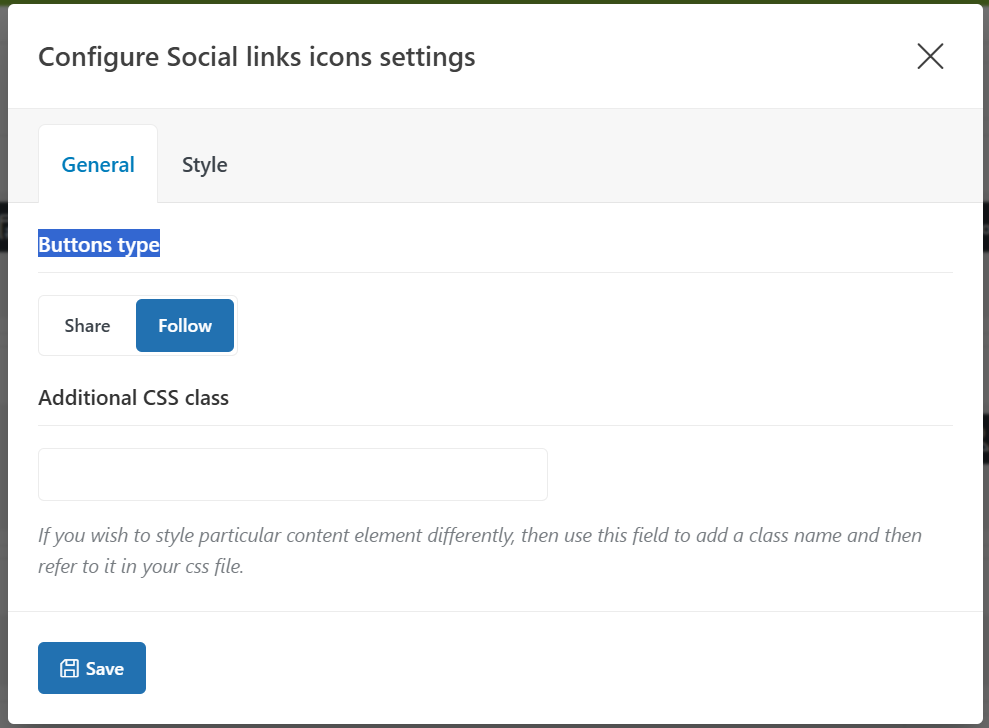Click the "Configure Social links icons settings" title
The image size is (989, 728).
(x=256, y=57)
